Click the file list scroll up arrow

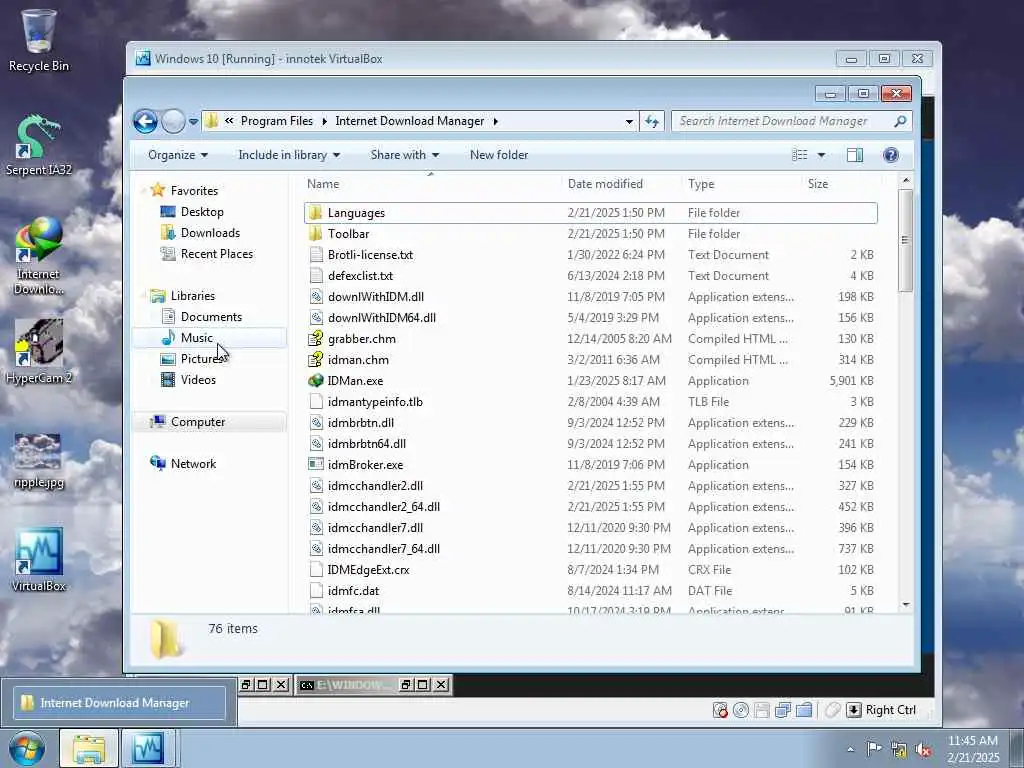tap(905, 180)
